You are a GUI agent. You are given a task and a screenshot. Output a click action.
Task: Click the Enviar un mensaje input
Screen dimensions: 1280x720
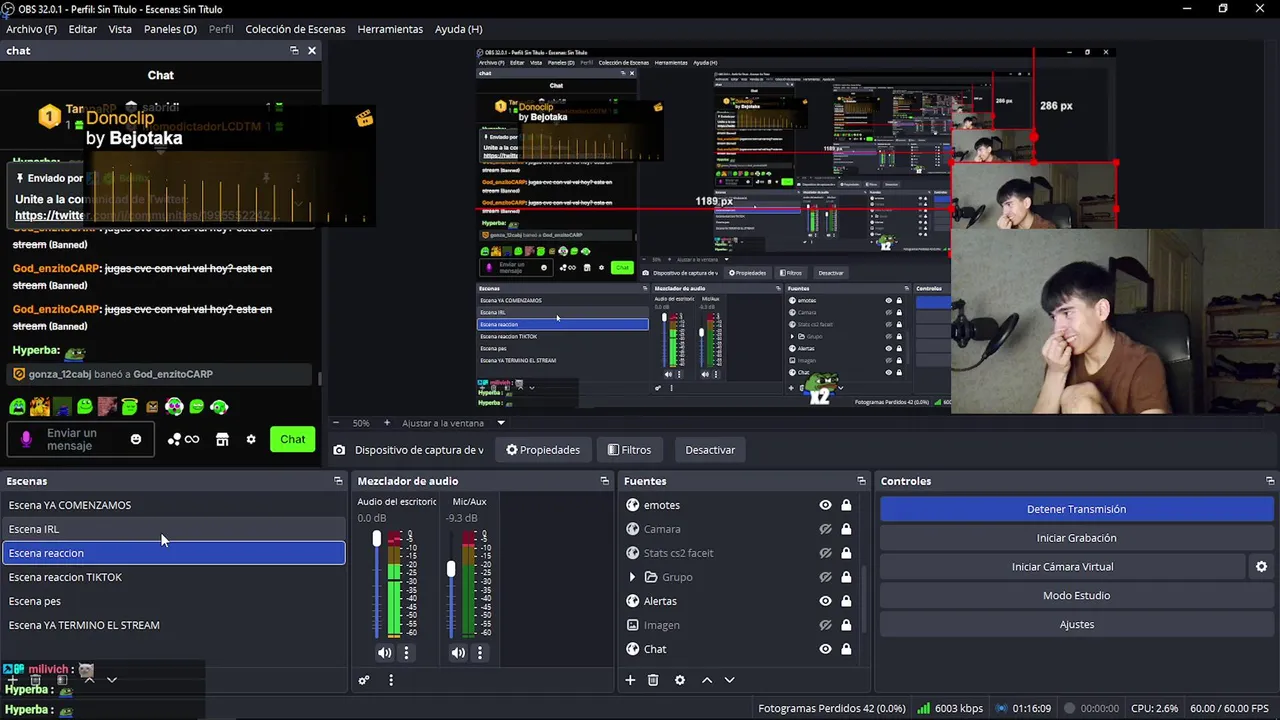(82, 439)
